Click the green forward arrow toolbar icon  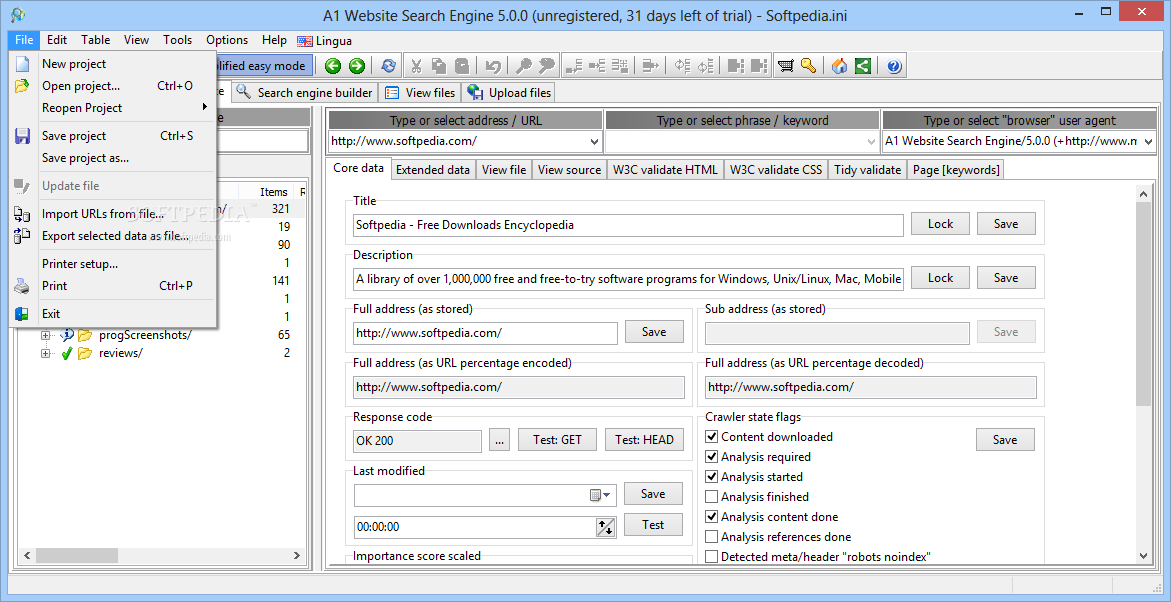[357, 66]
